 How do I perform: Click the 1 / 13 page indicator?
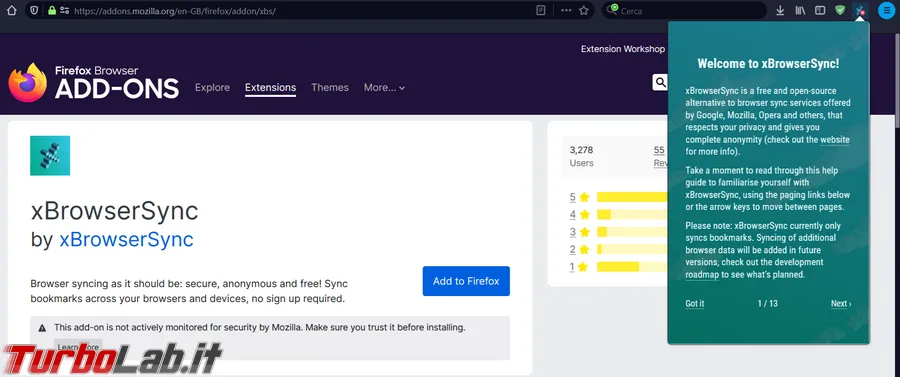click(767, 304)
